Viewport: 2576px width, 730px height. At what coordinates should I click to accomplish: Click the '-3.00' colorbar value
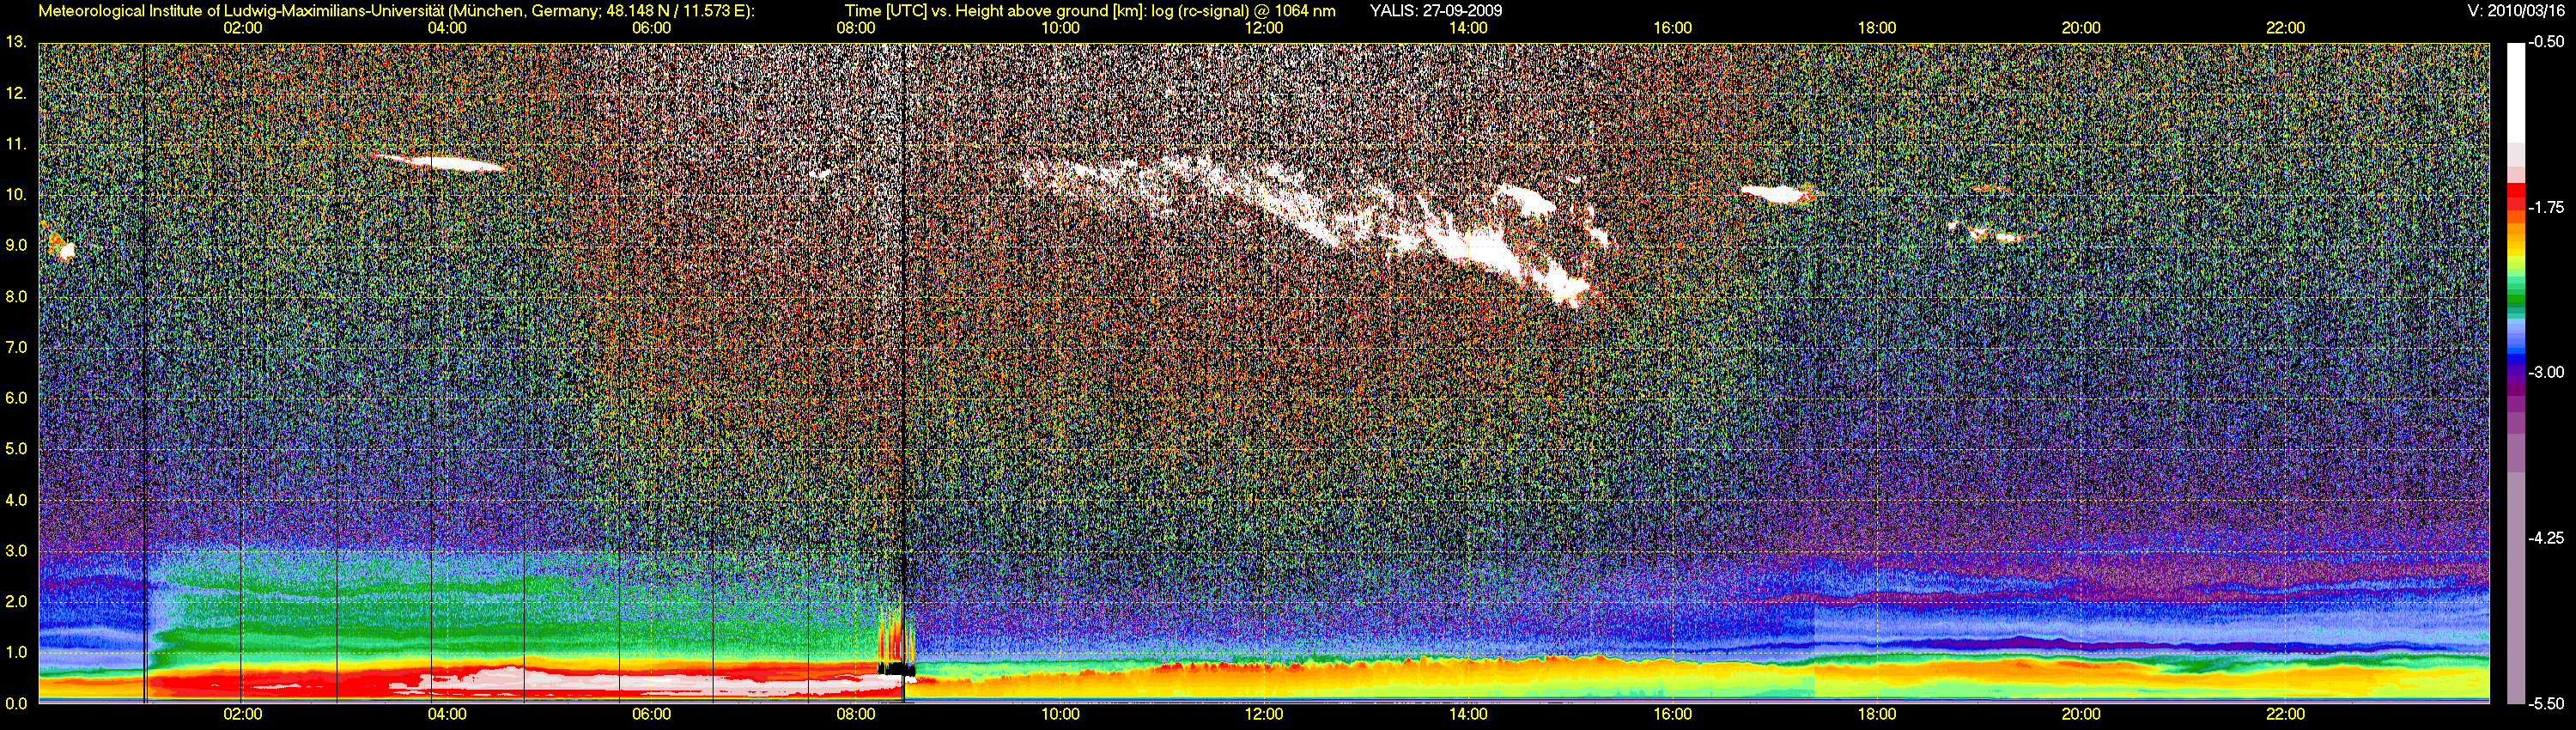click(2546, 372)
